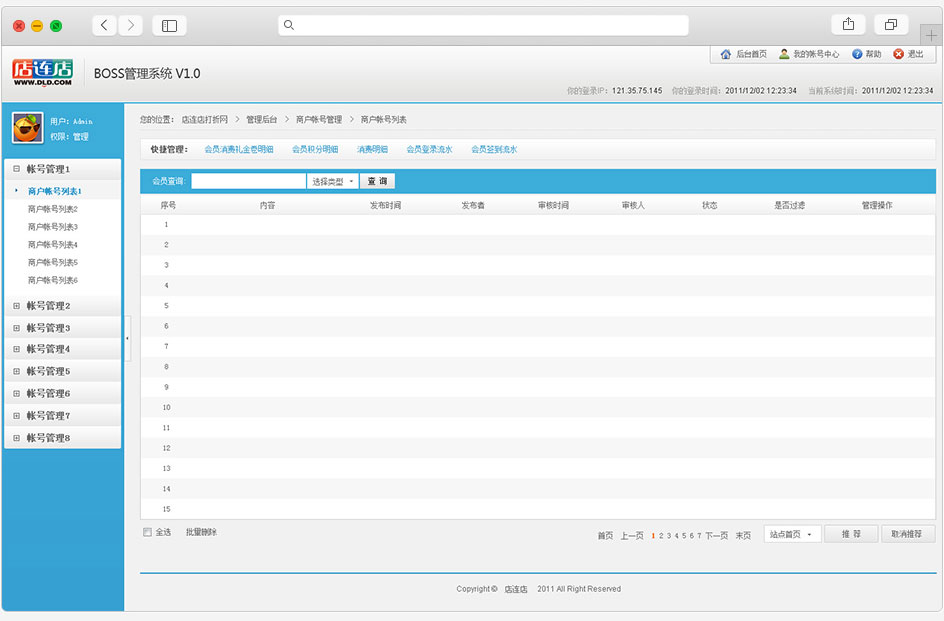
Task: Click the browser share icon
Action: click(848, 25)
